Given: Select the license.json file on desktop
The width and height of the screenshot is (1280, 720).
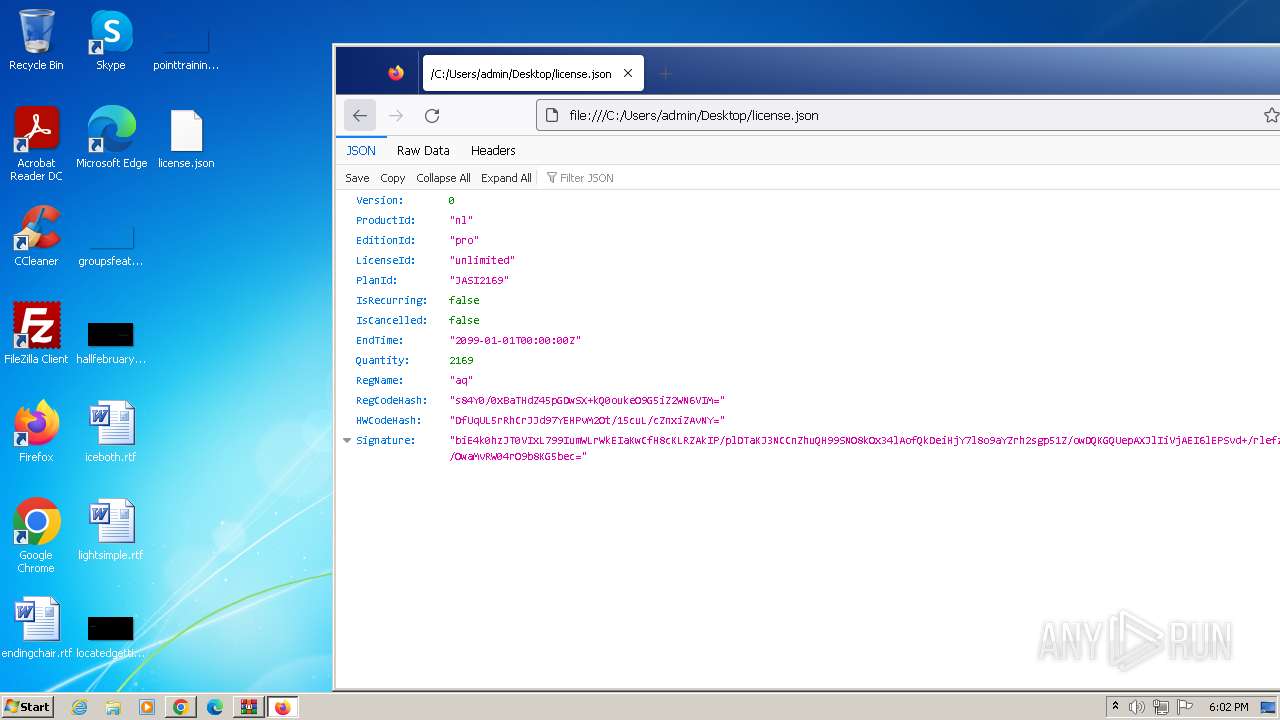Looking at the screenshot, I should (x=186, y=138).
